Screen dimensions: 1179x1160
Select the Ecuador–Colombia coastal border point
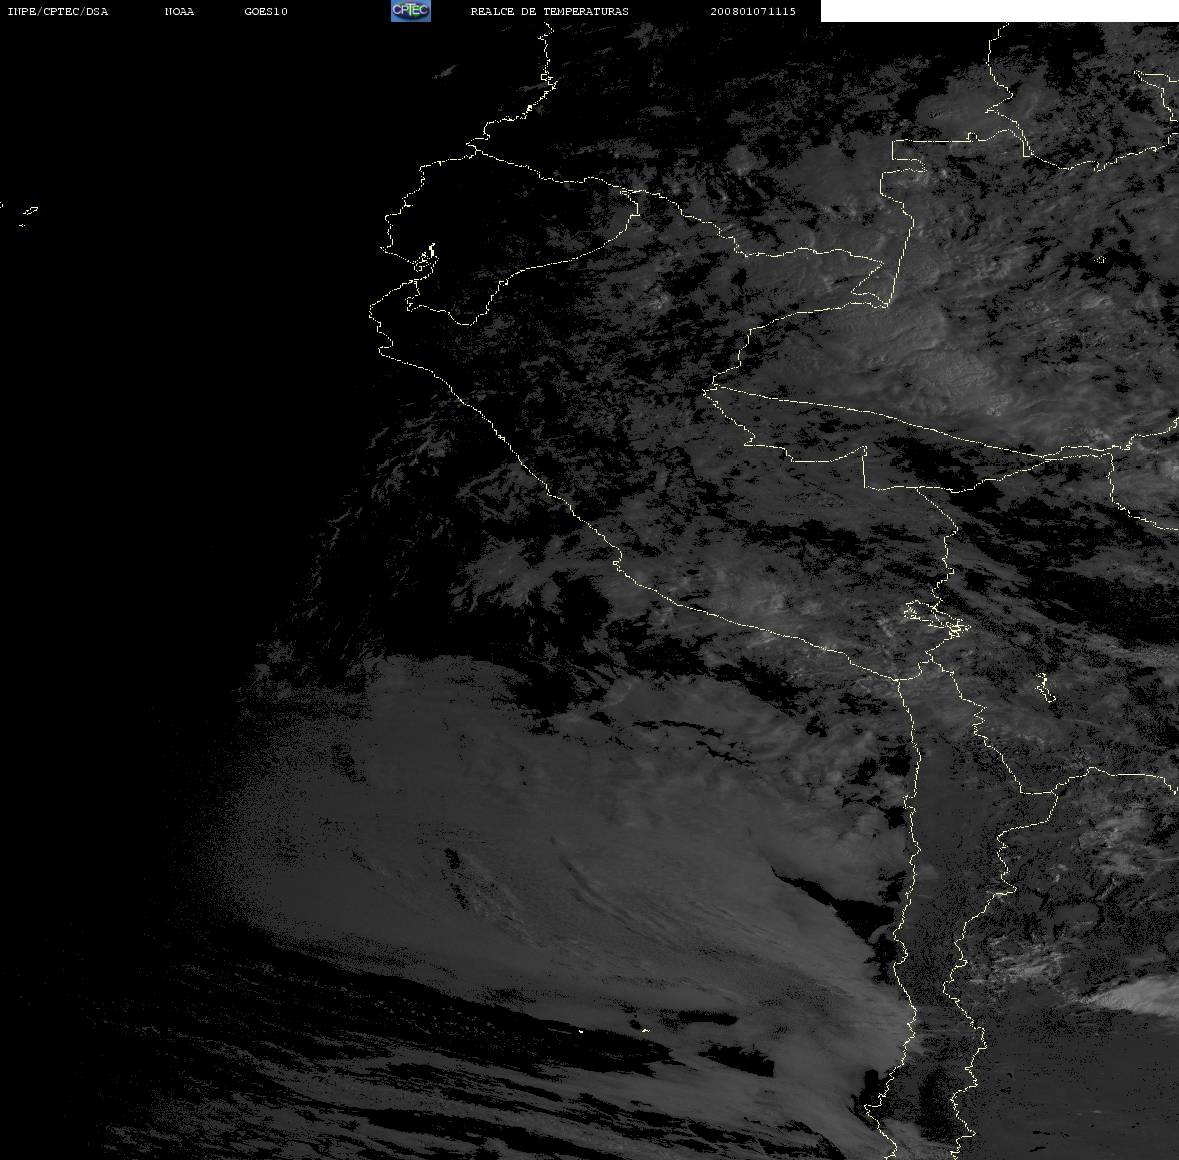pos(474,150)
